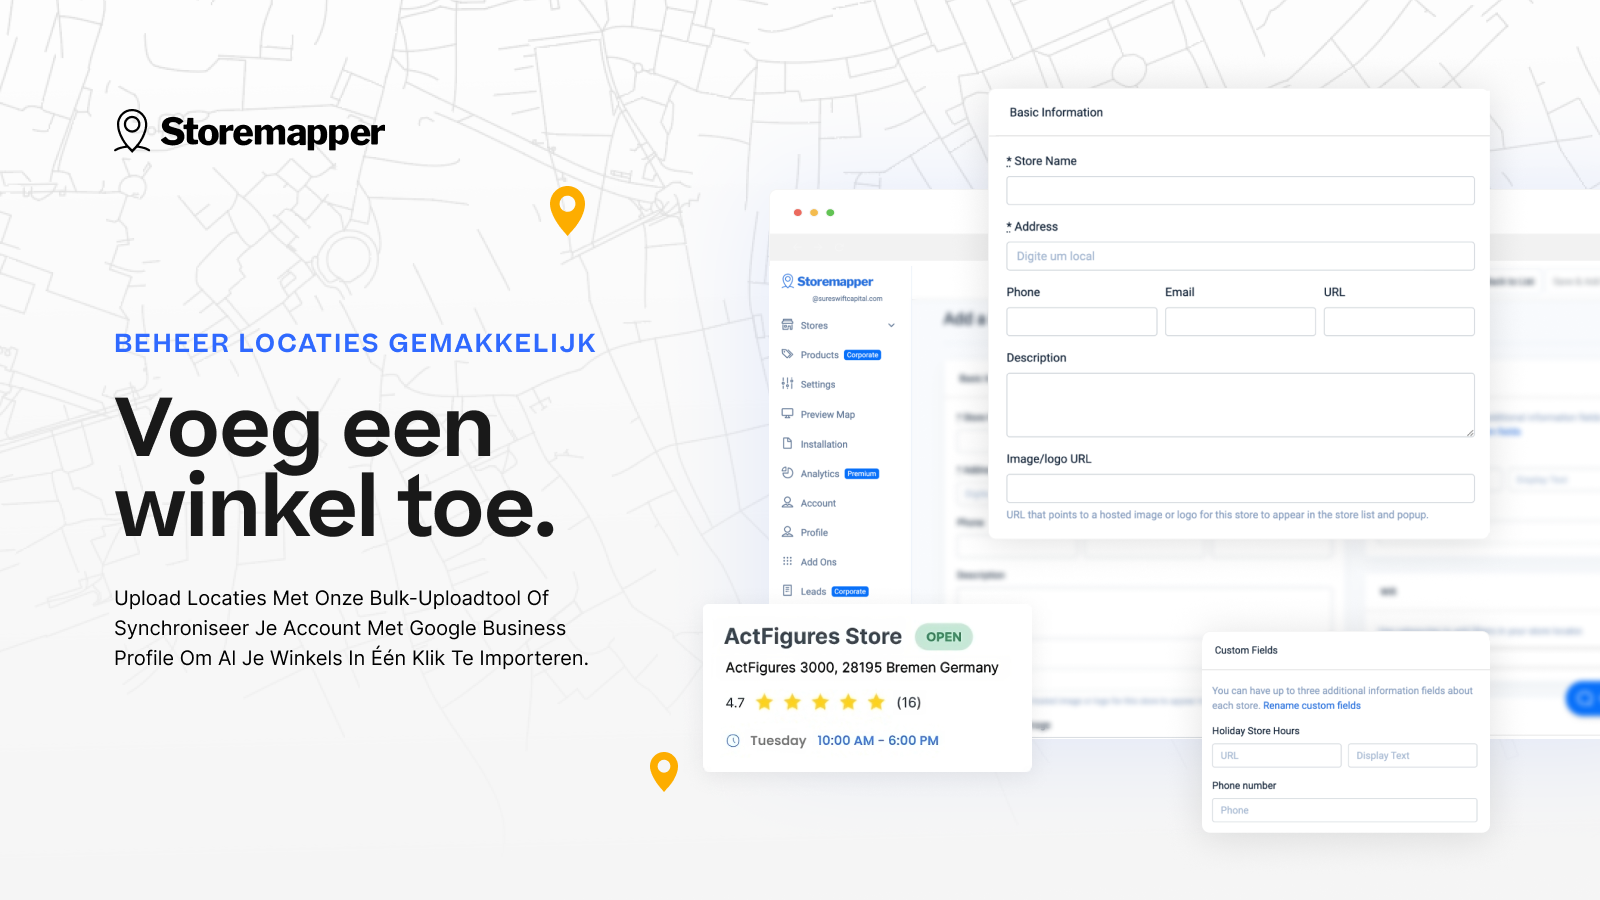Click the Display Text field
This screenshot has height=900, width=1600.
click(1412, 756)
